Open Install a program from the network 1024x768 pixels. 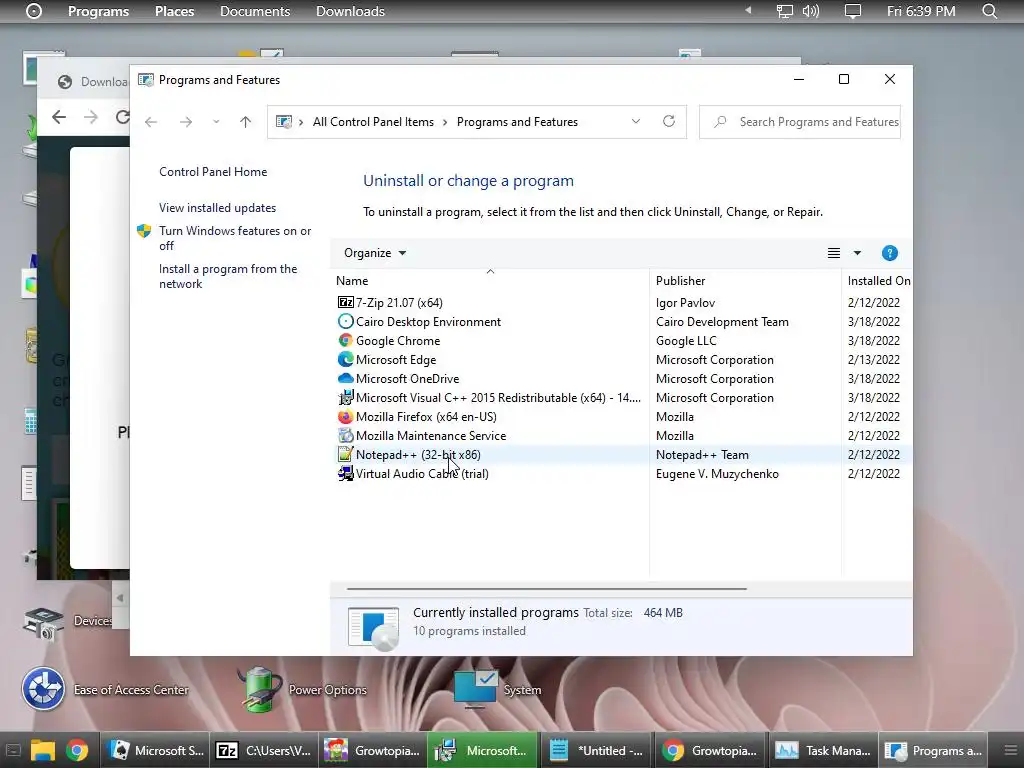(x=228, y=276)
